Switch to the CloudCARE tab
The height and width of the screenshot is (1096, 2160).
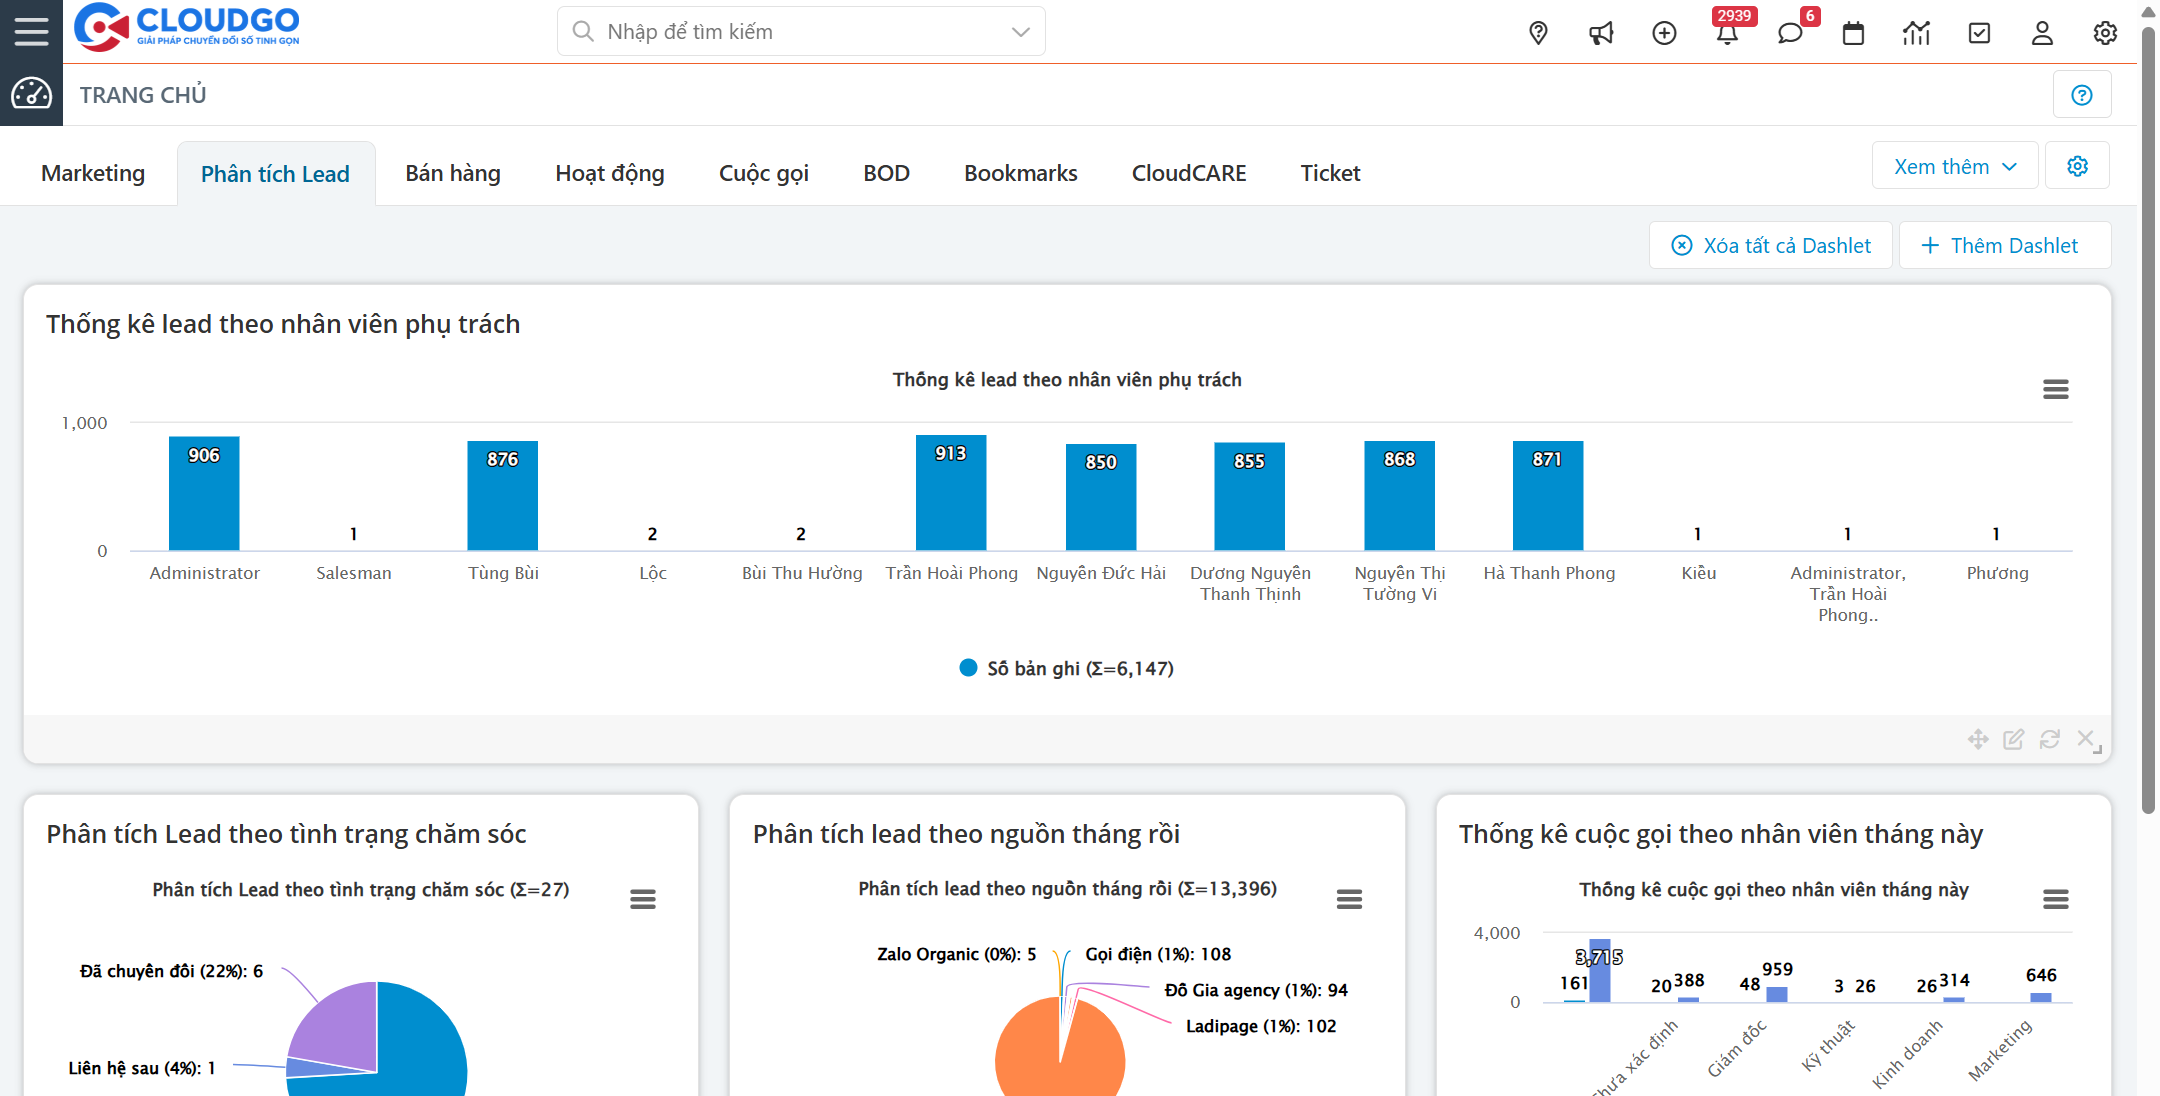(x=1188, y=173)
